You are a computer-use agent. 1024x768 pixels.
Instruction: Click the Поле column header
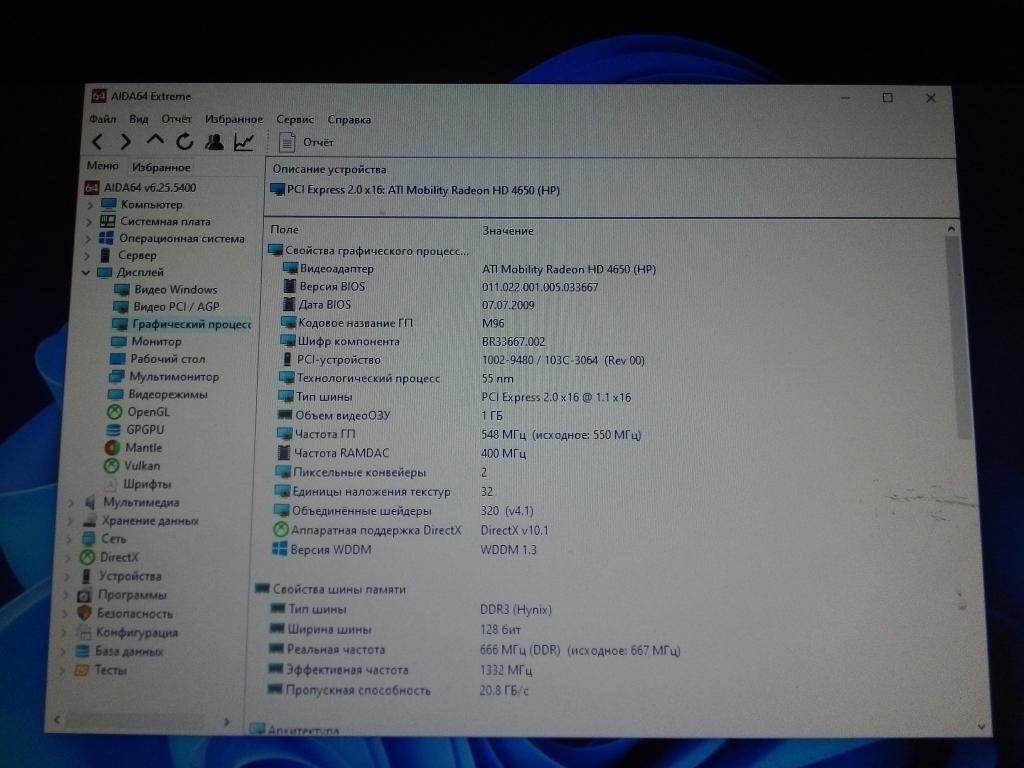point(285,230)
